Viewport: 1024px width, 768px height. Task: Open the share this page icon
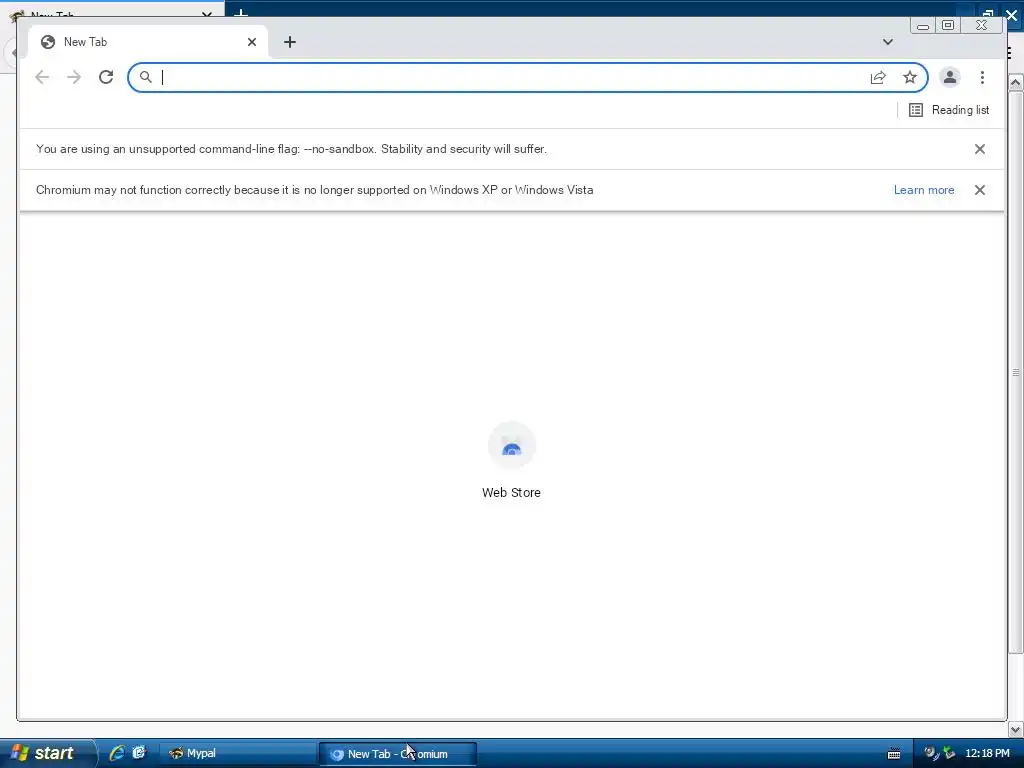[x=878, y=77]
